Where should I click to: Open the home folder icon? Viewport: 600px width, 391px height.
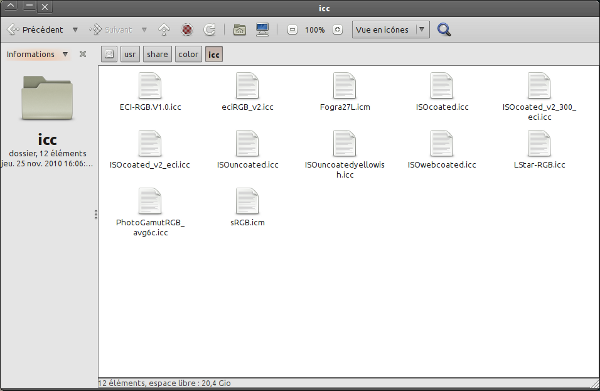point(240,29)
